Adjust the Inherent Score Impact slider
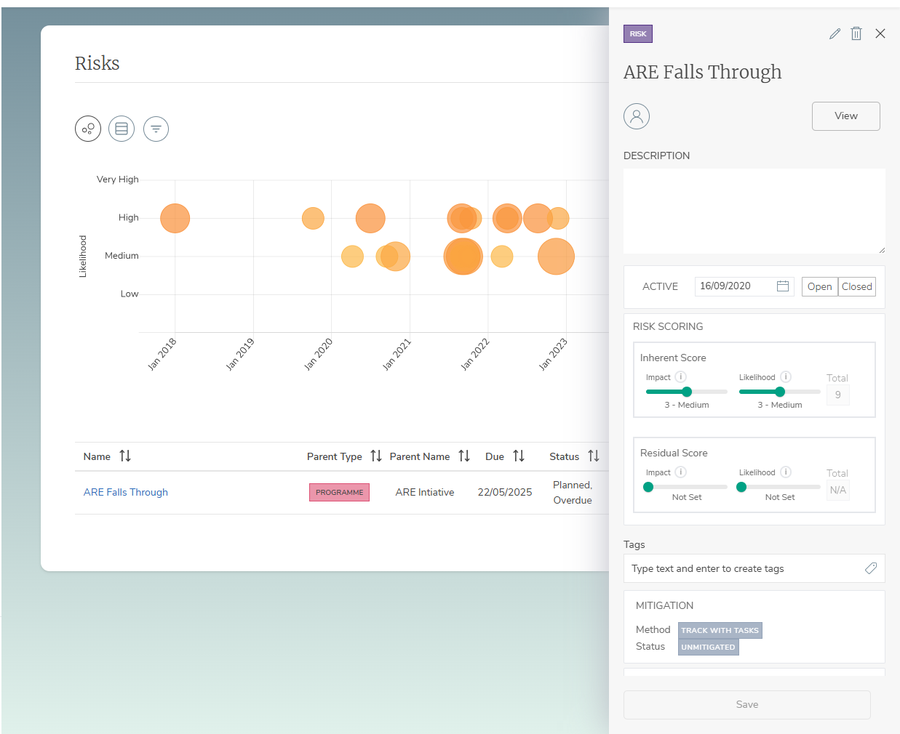The width and height of the screenshot is (900, 734). click(687, 392)
